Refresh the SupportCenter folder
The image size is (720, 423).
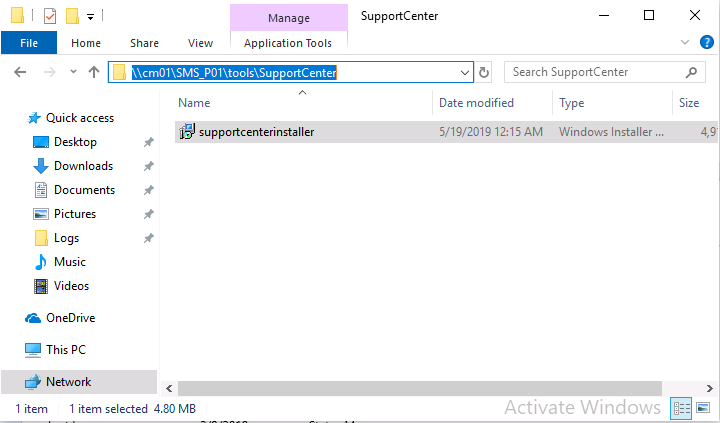[x=484, y=73]
